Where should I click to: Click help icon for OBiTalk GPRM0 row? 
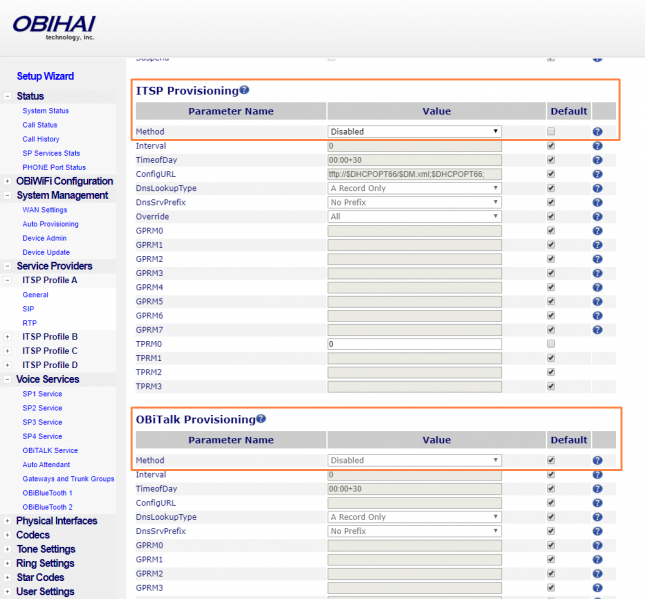pos(597,545)
